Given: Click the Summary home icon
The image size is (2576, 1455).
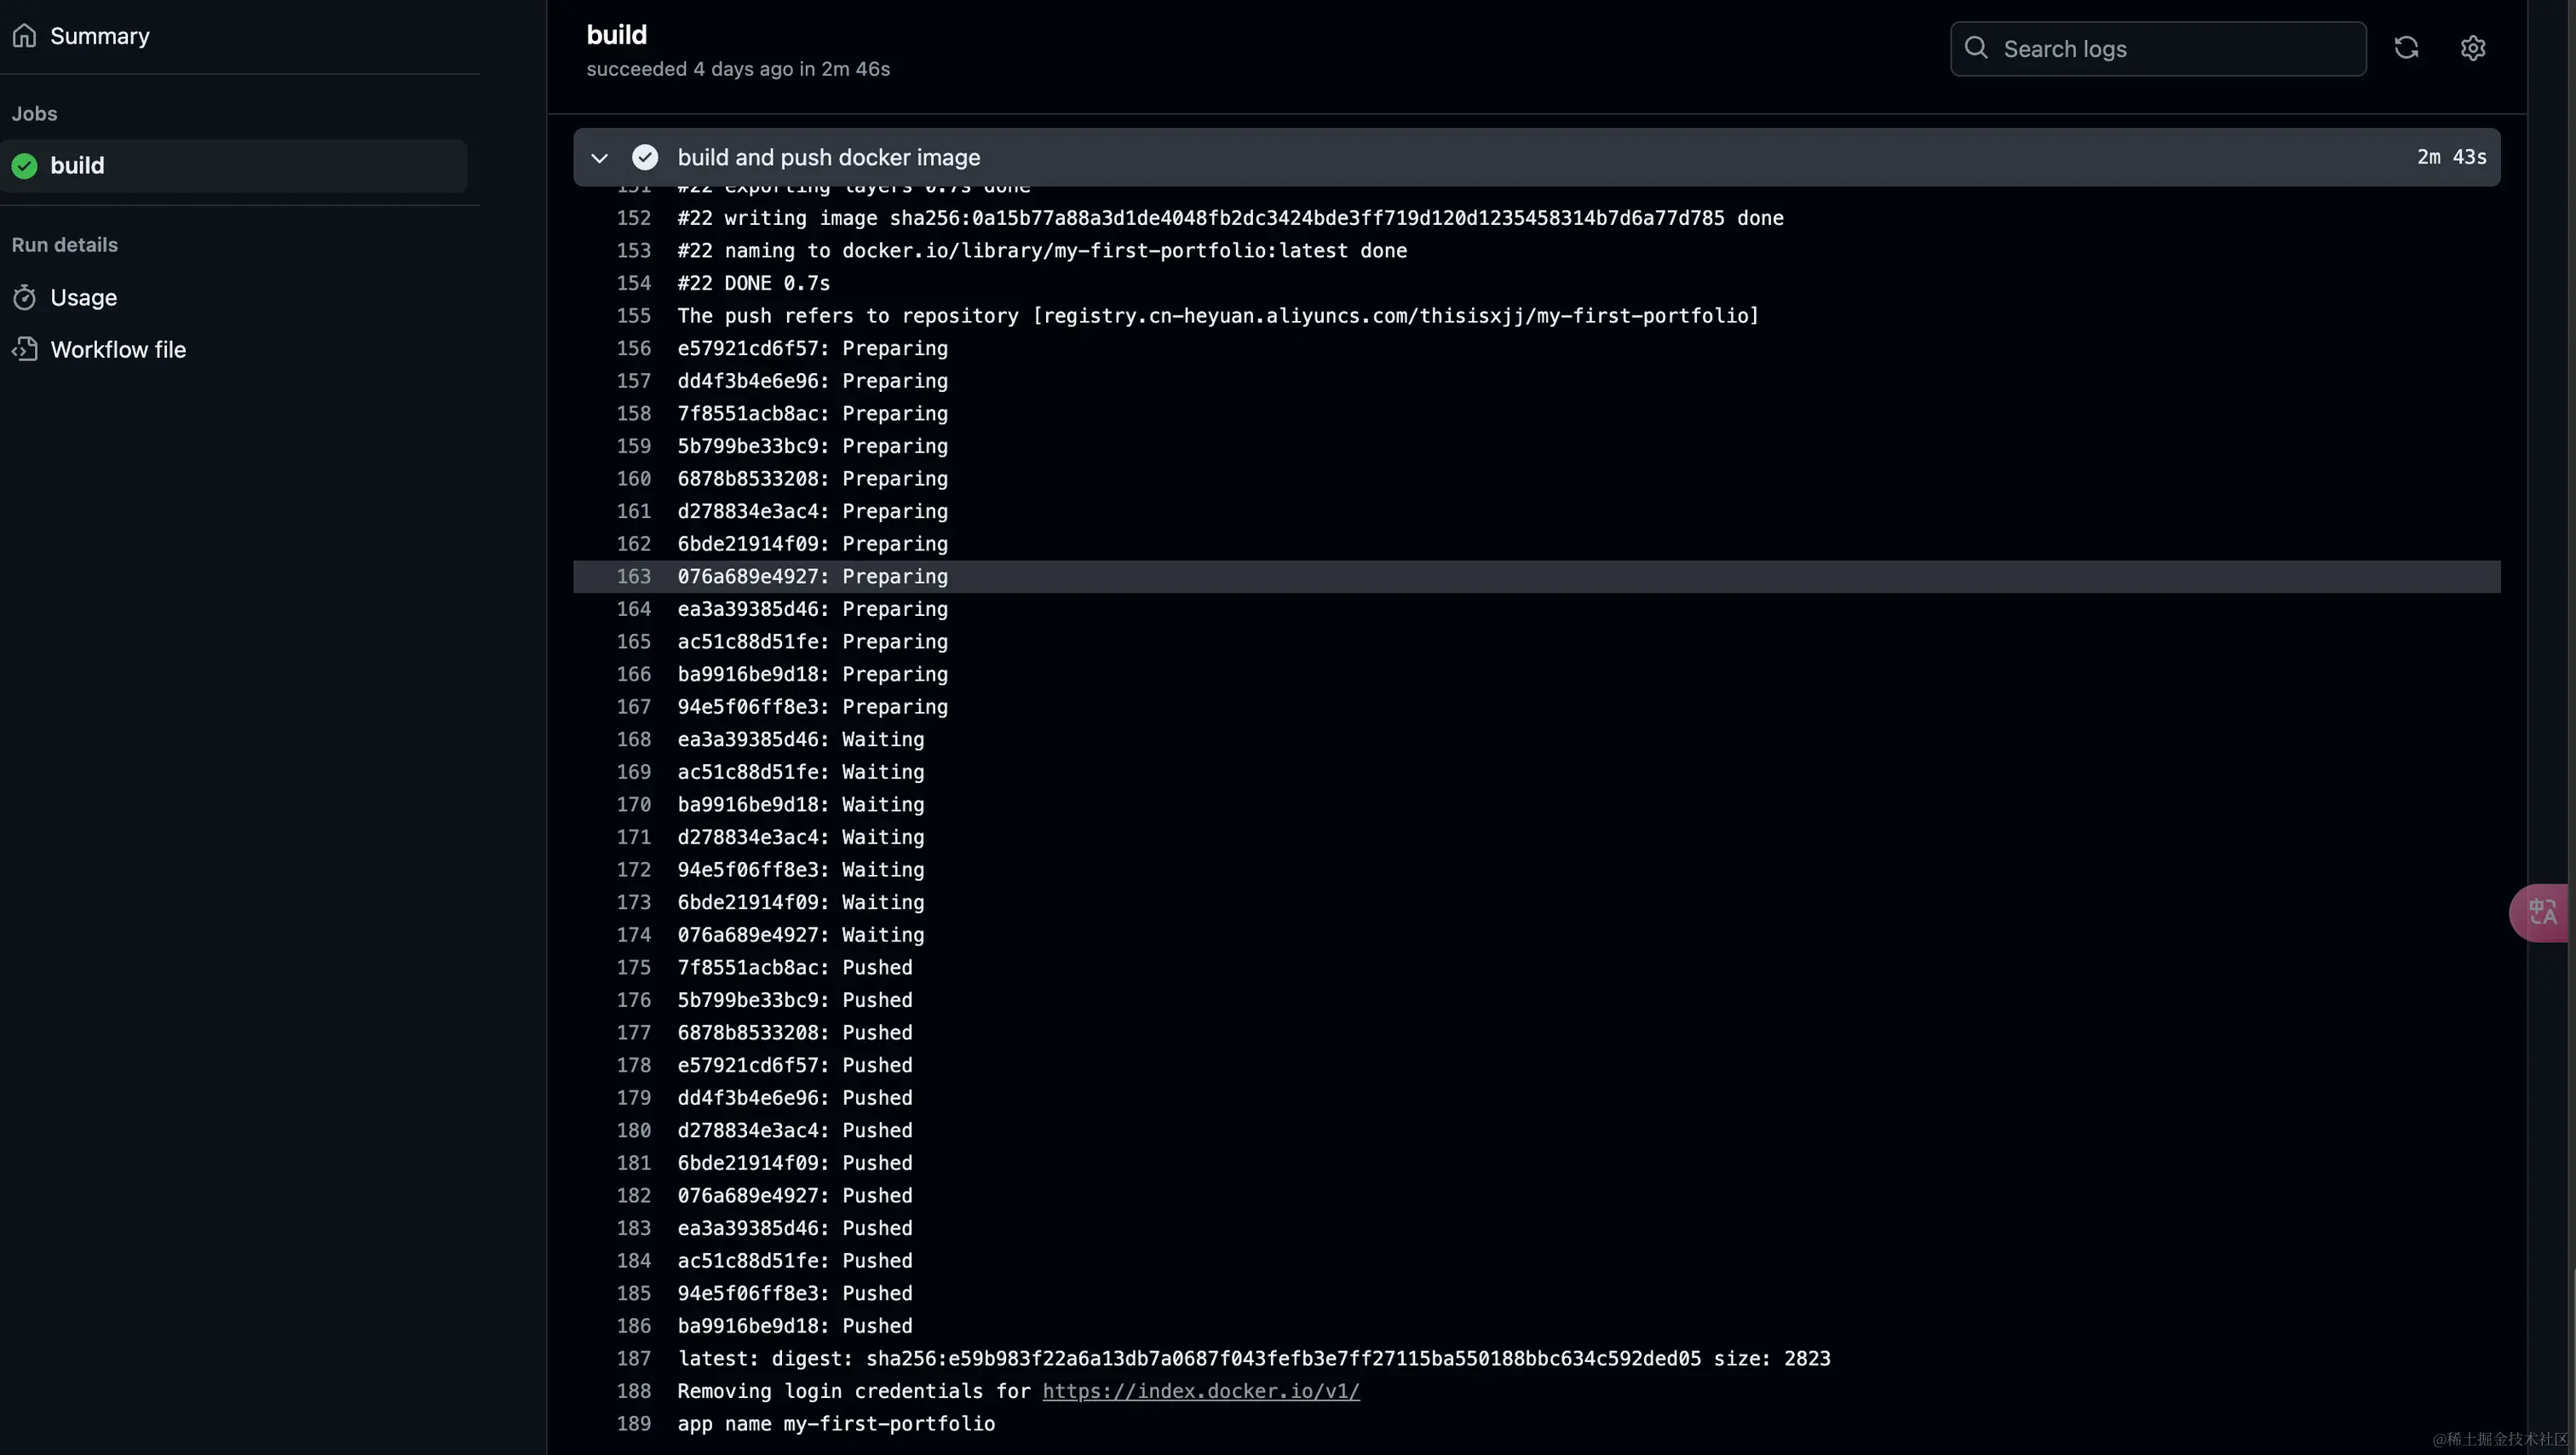Looking at the screenshot, I should click(x=25, y=36).
